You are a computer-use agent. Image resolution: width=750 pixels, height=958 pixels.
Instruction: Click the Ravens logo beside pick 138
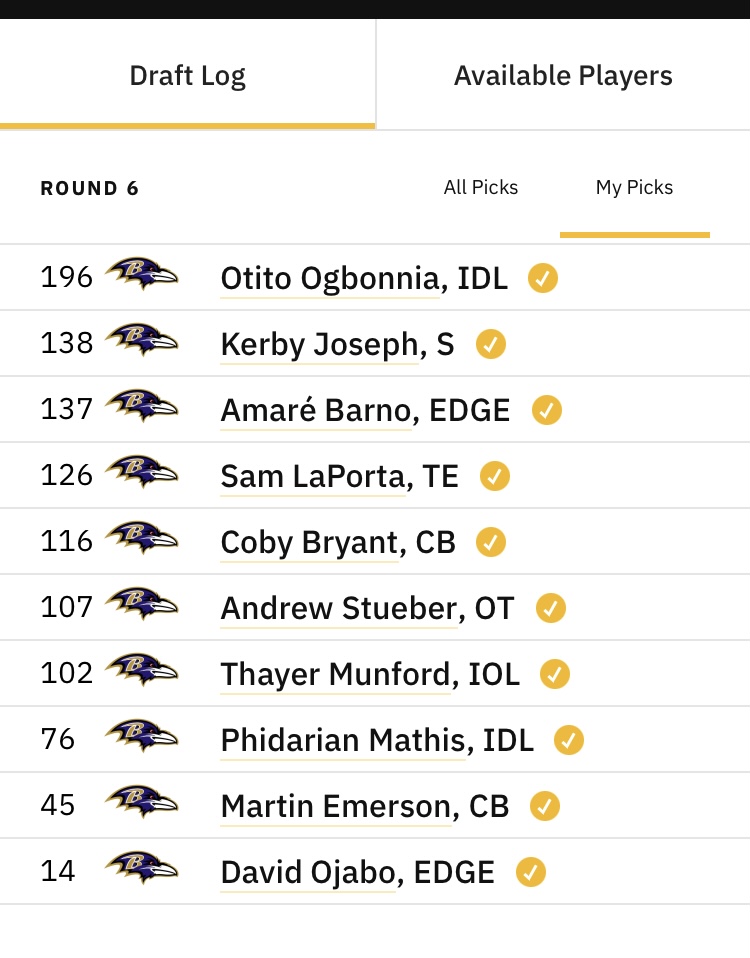point(142,340)
